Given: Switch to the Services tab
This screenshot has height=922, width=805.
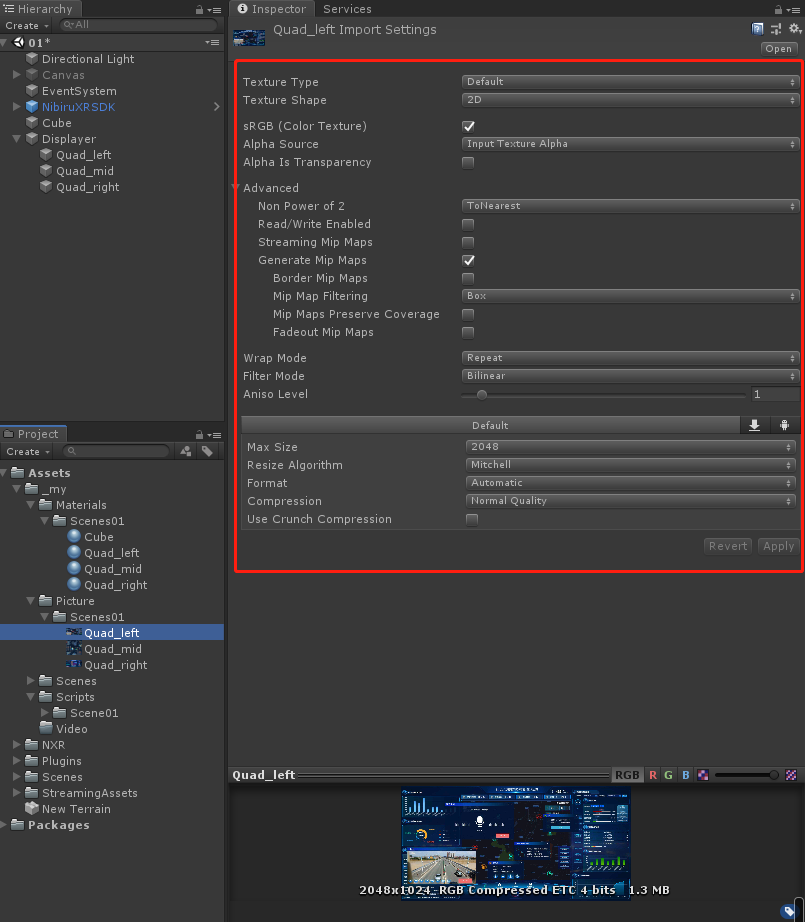Looking at the screenshot, I should click(x=347, y=8).
